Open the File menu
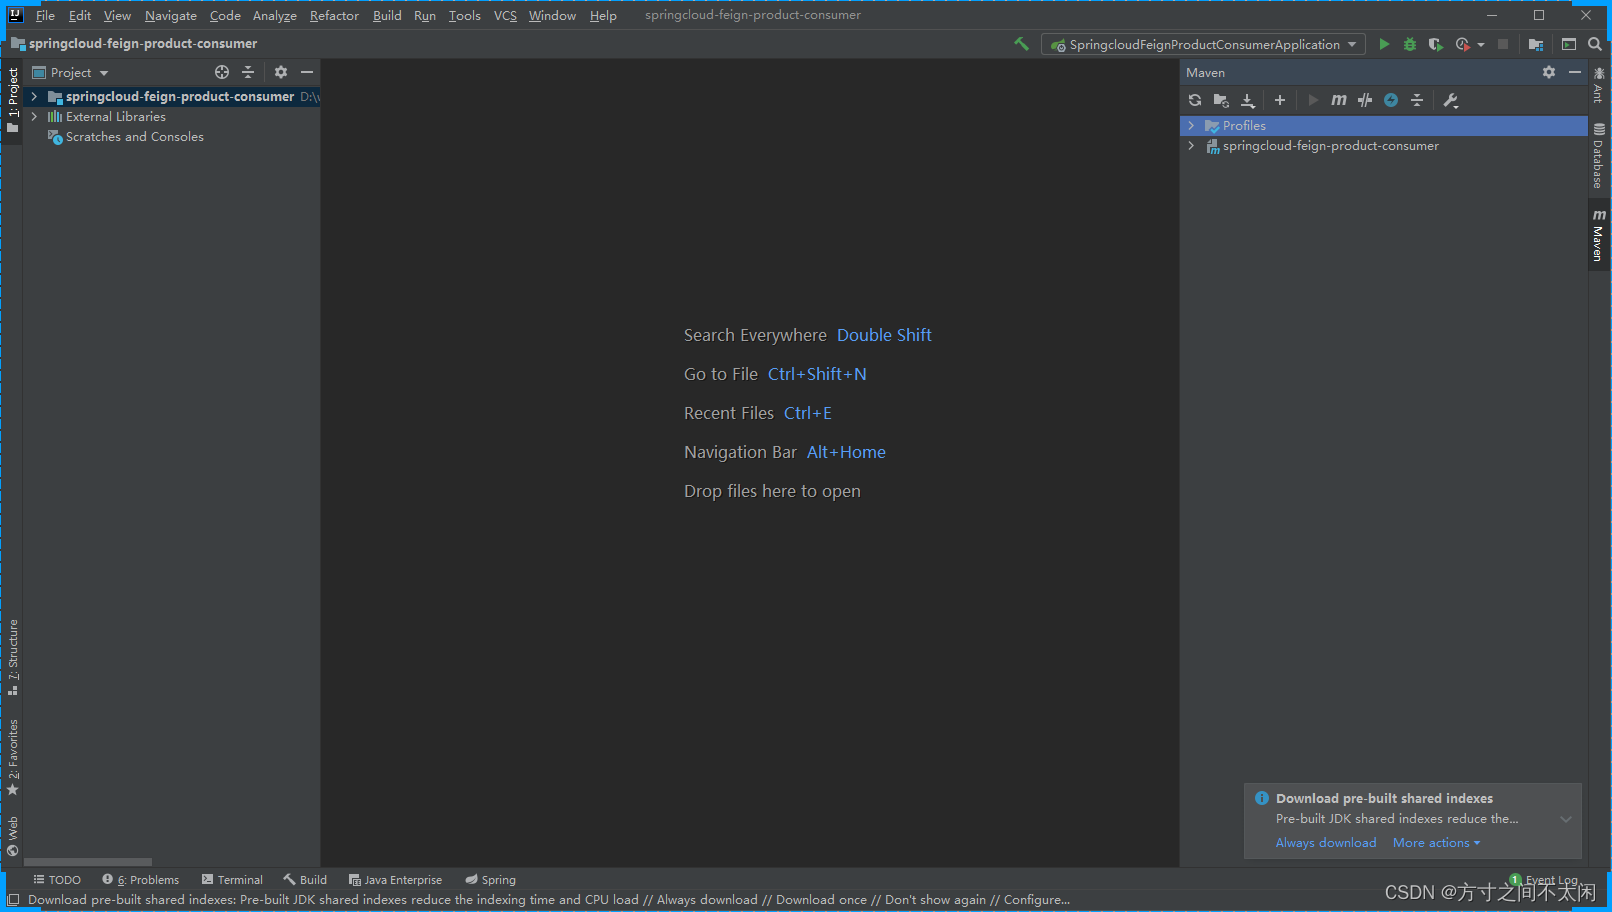 tap(45, 15)
